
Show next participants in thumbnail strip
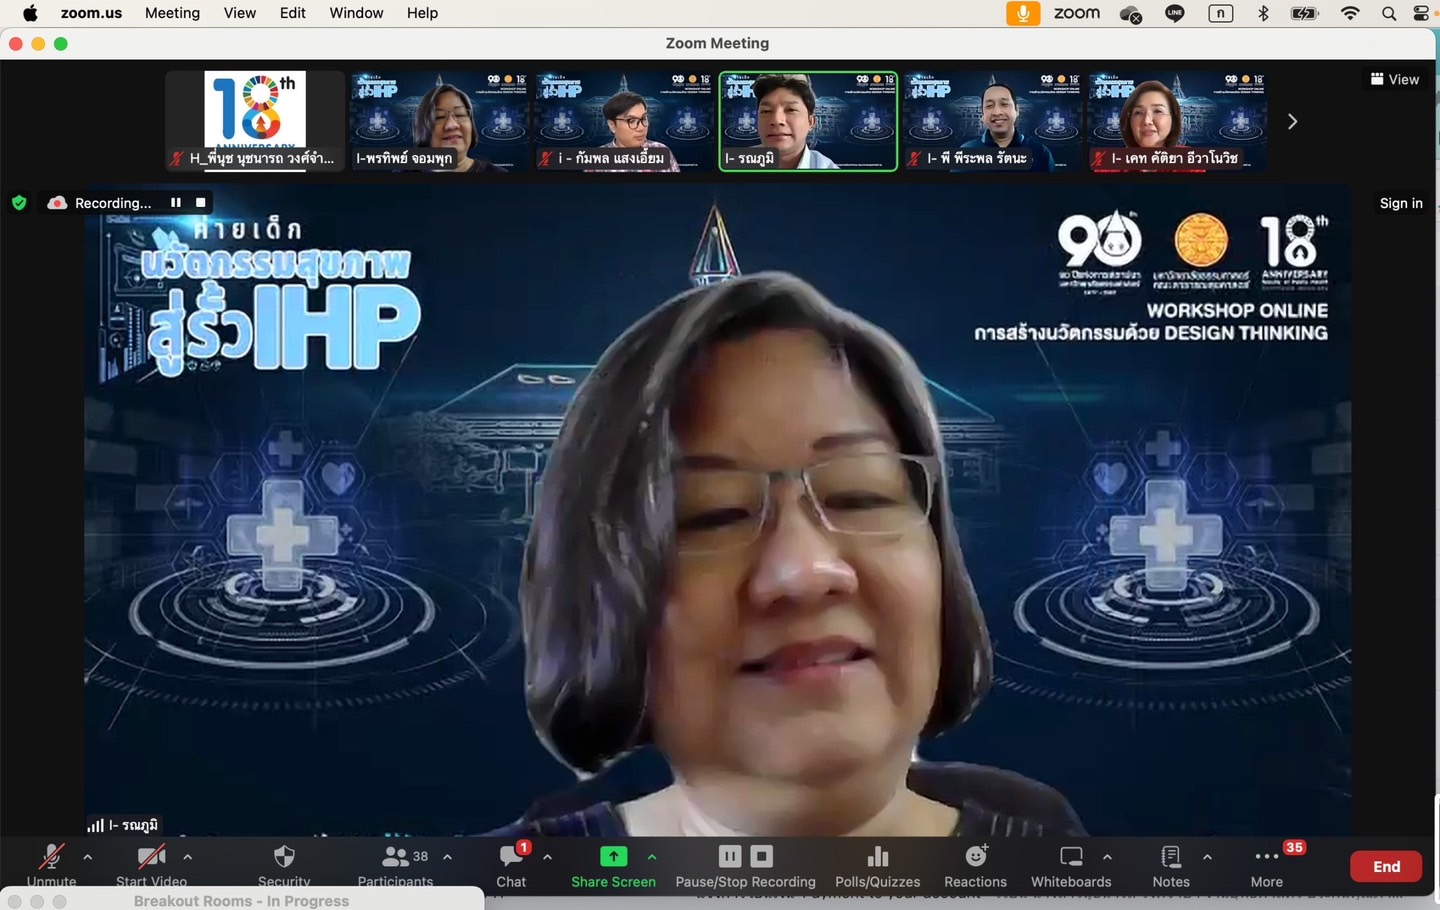coord(1292,121)
